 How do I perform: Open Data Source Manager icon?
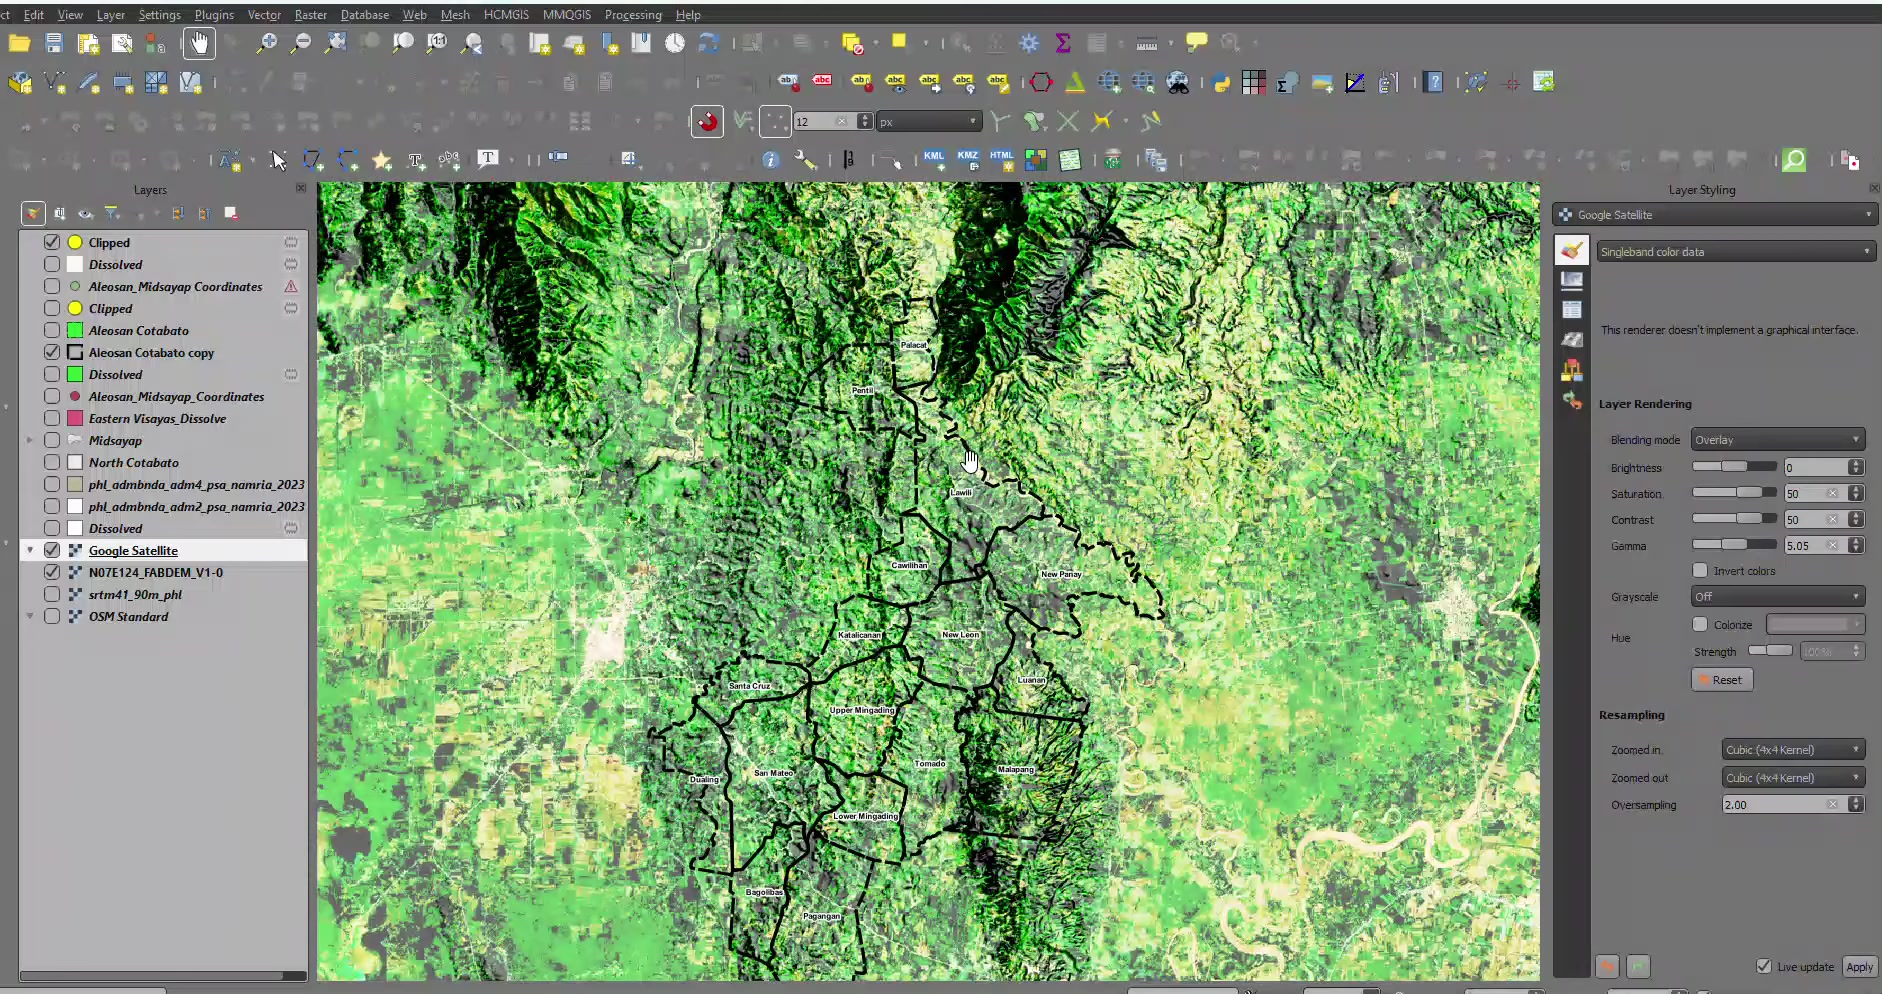click(x=19, y=83)
